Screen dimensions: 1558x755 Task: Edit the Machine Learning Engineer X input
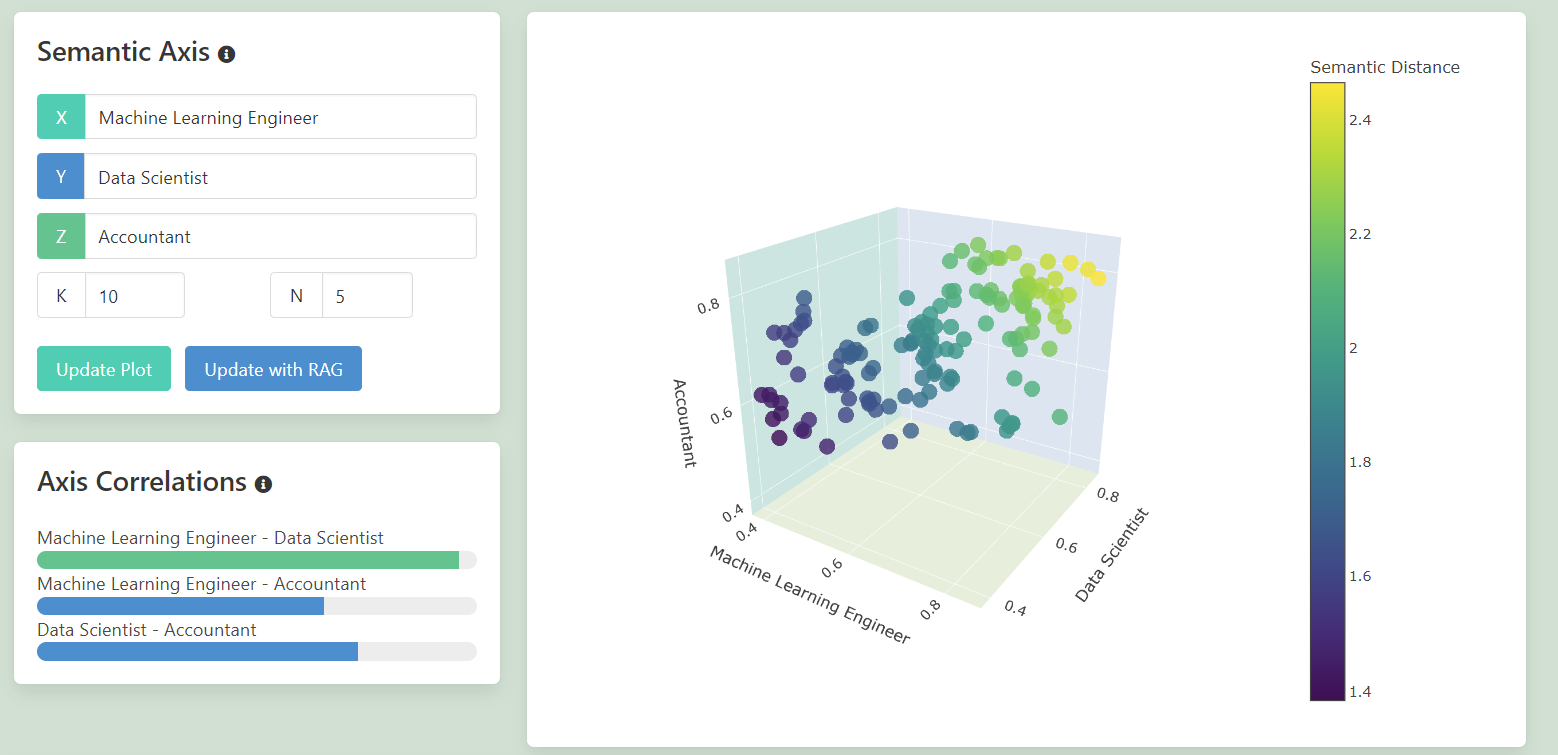pyautogui.click(x=280, y=117)
